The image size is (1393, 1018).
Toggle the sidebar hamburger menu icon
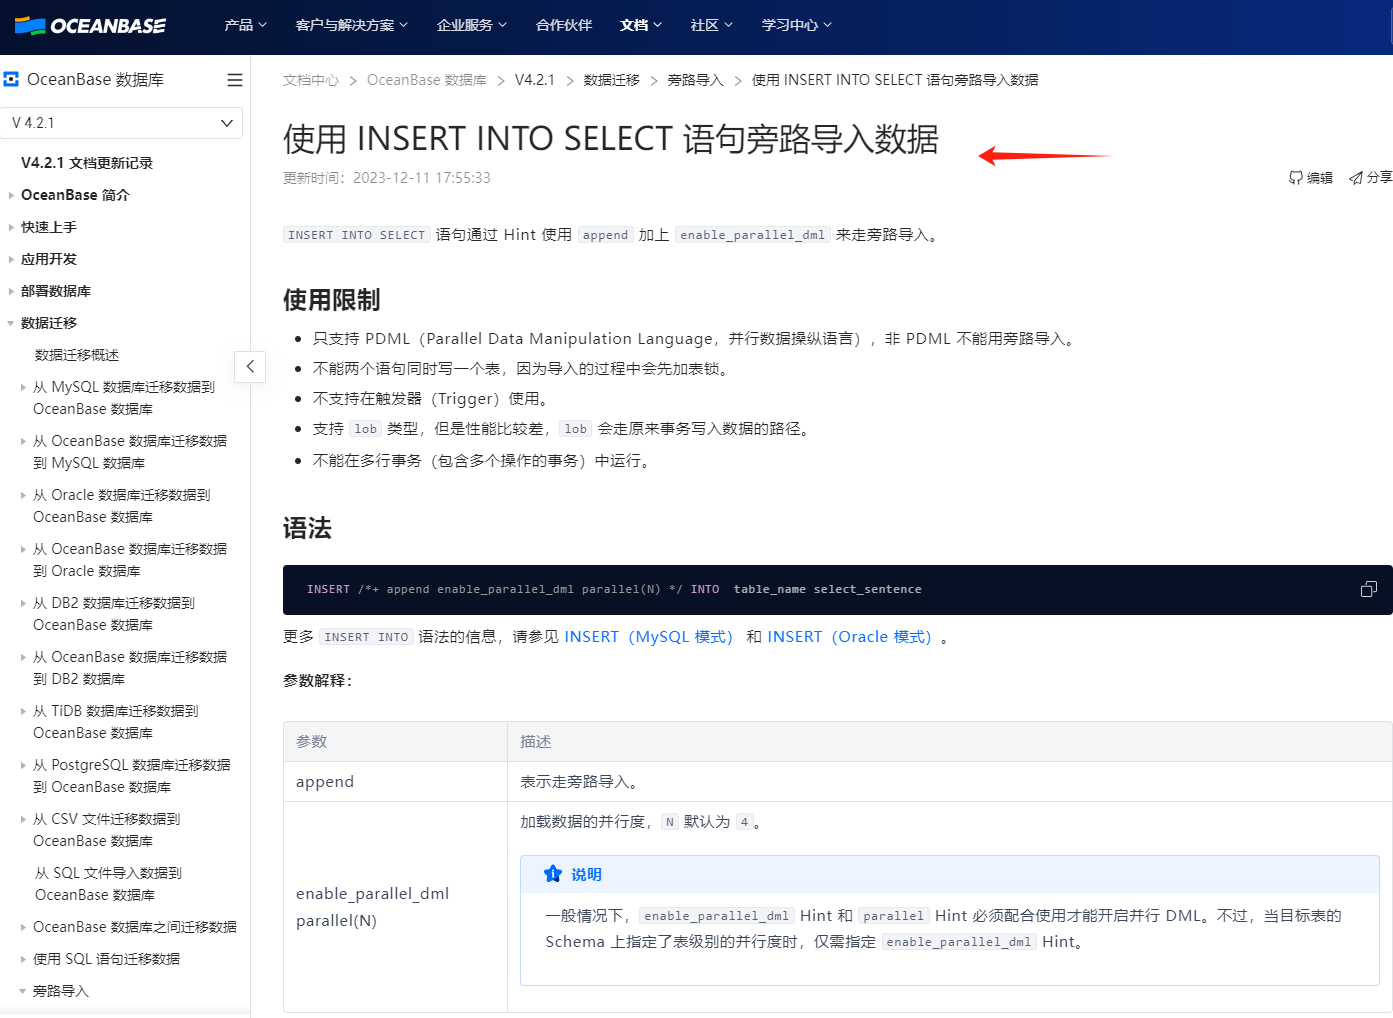pos(235,80)
